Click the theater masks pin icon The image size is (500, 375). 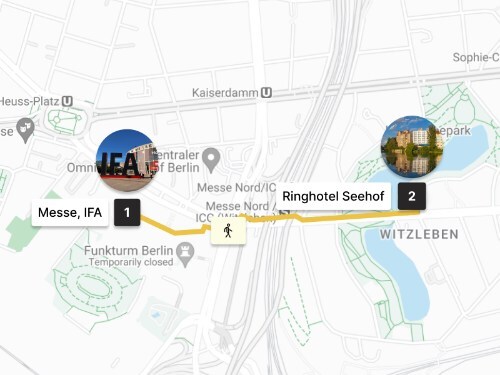25,130
